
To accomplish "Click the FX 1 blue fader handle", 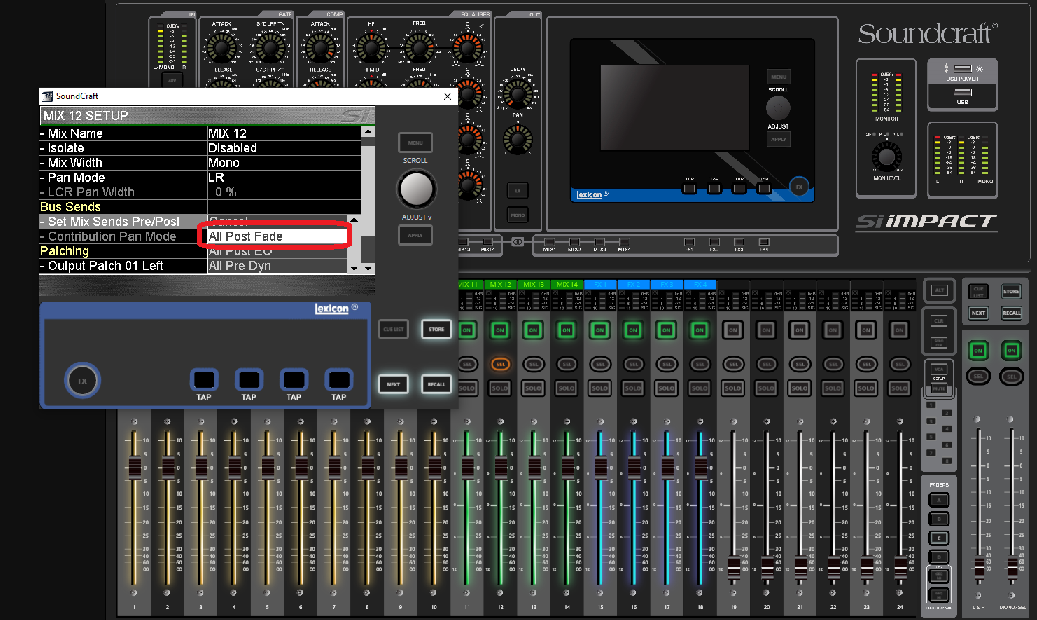I will pyautogui.click(x=601, y=466).
